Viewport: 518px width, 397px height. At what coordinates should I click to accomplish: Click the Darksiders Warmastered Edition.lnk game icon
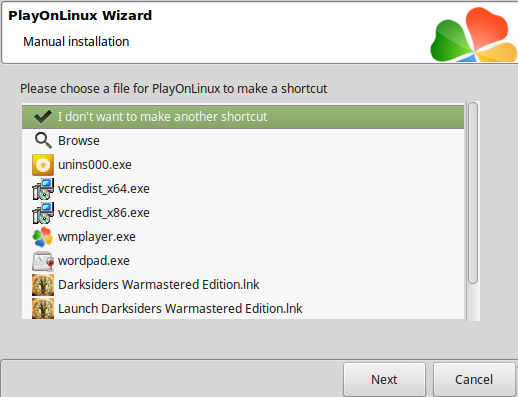pos(43,285)
